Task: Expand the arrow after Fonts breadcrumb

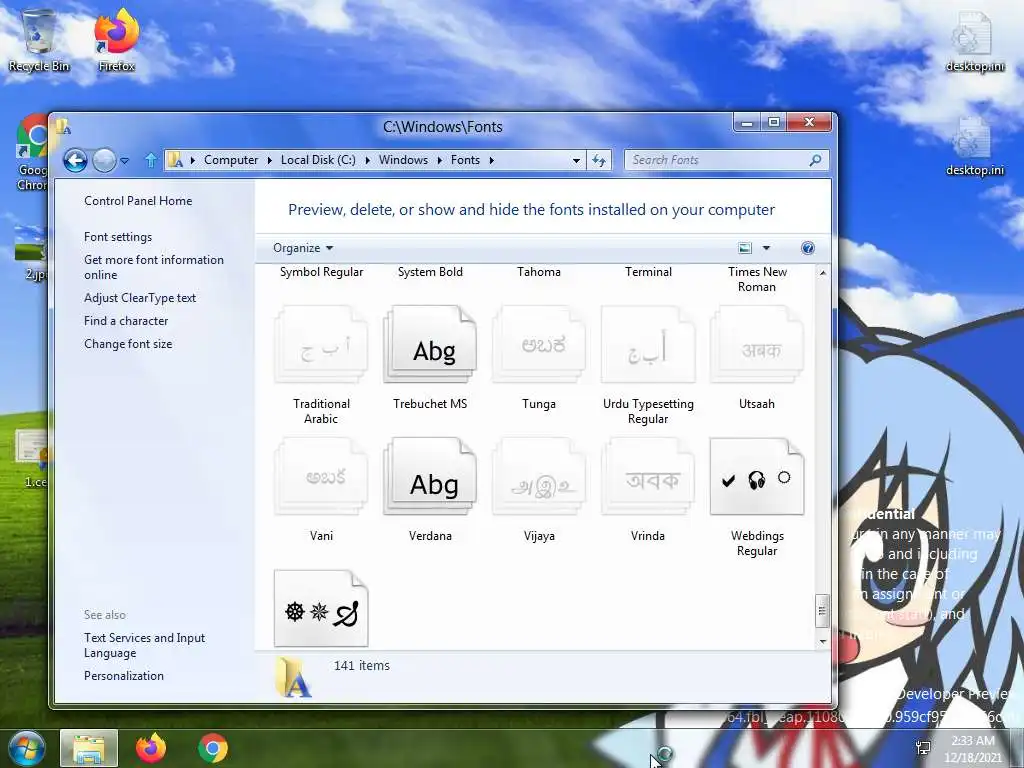Action: [x=491, y=160]
